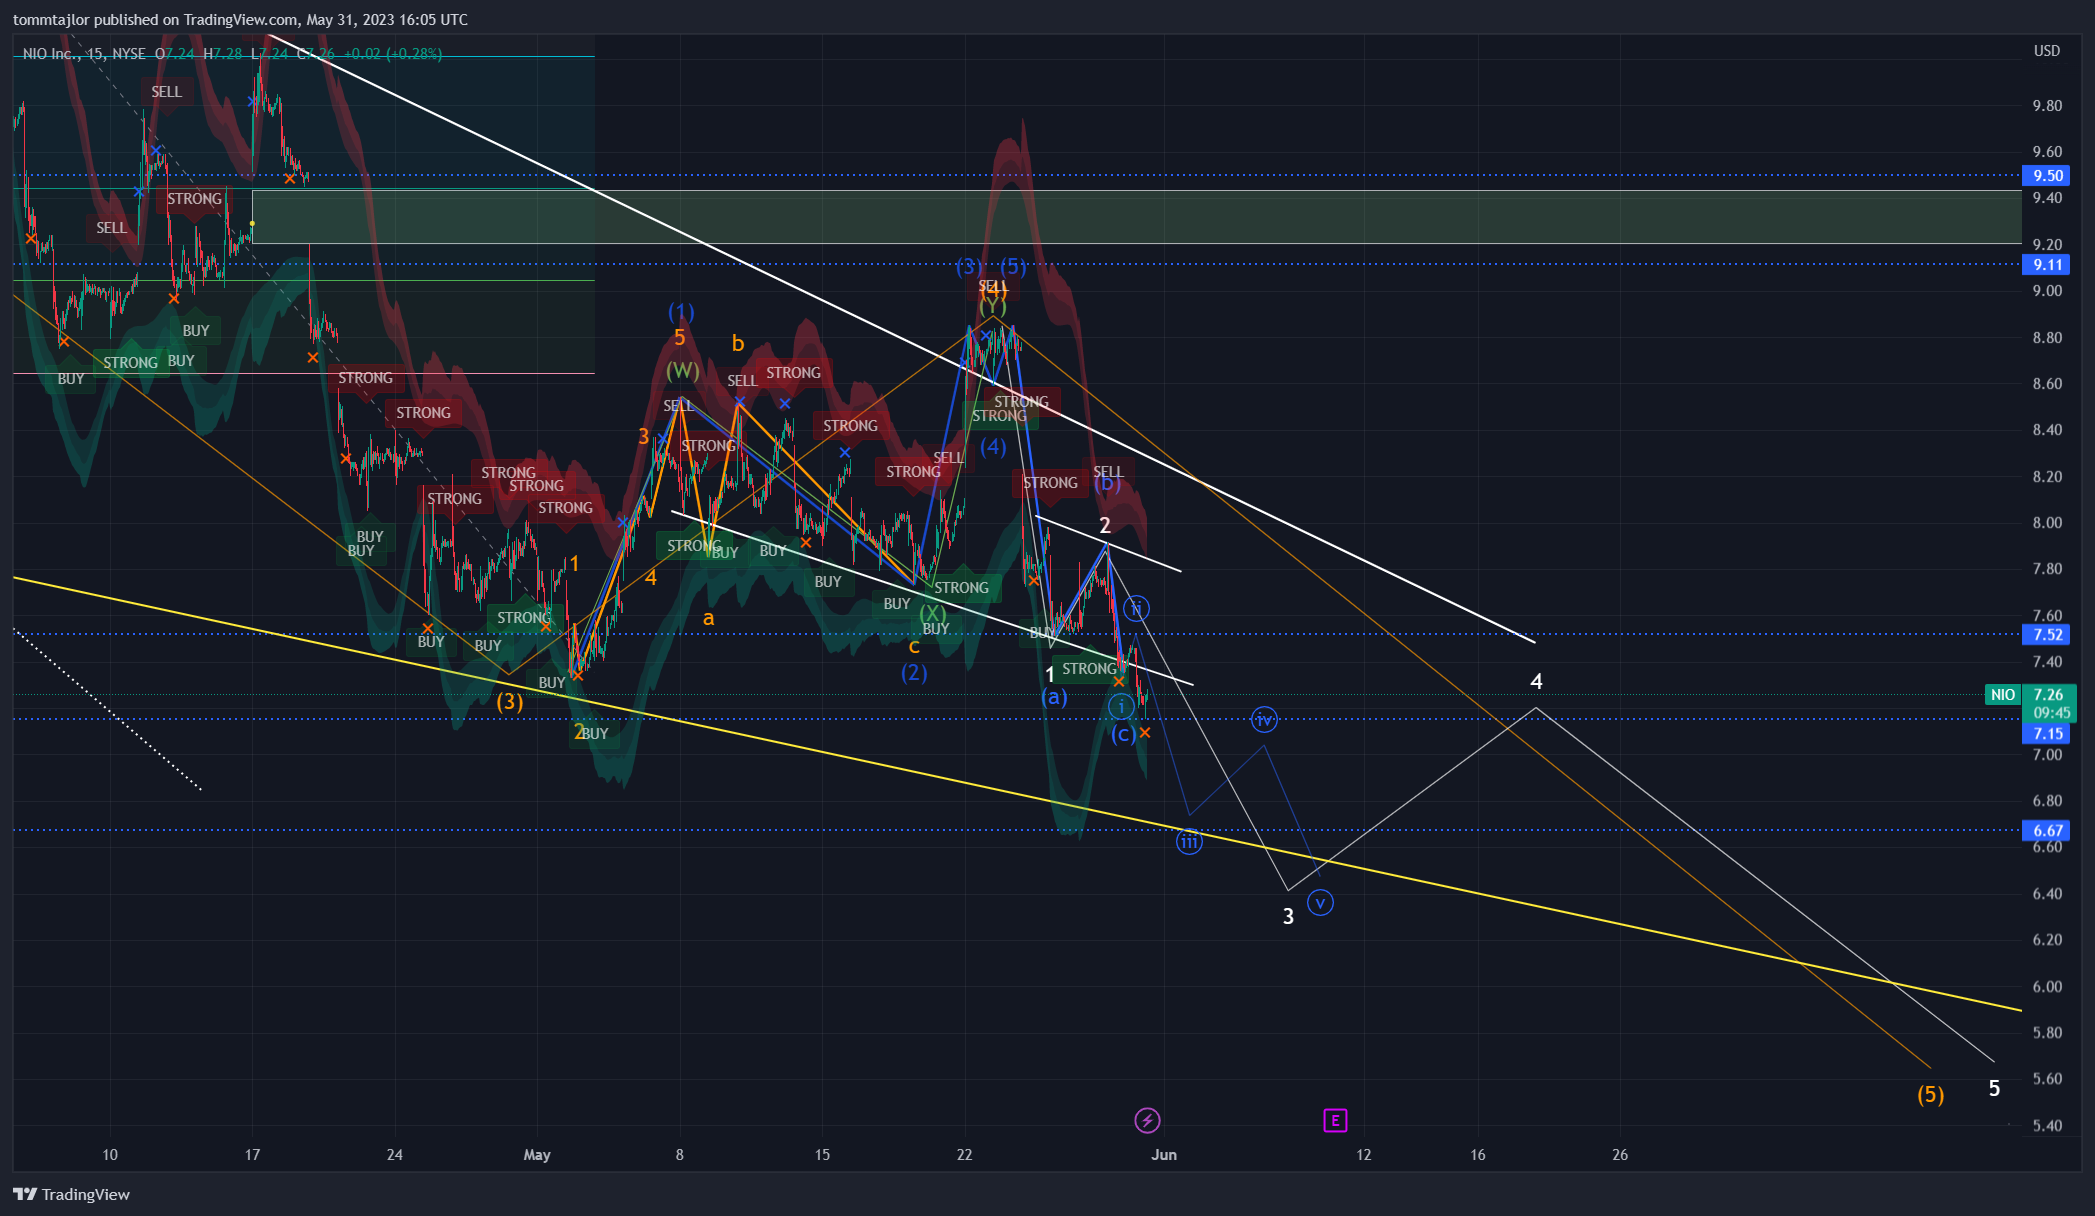
Task: Select the green shaded supply zone rectangle
Action: (x=1136, y=217)
